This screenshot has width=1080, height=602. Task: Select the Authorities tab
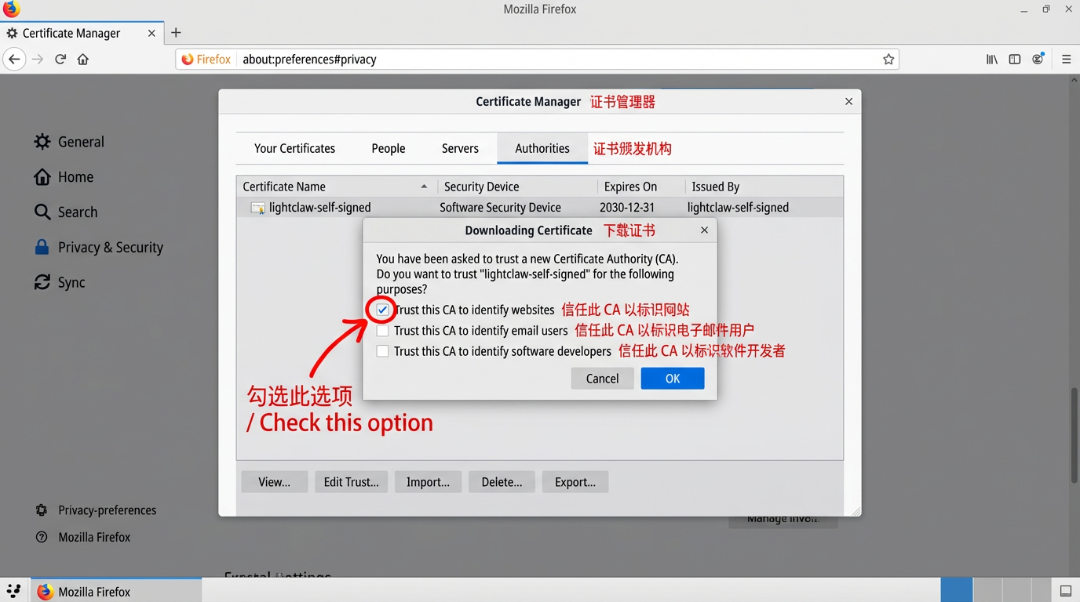pos(542,149)
